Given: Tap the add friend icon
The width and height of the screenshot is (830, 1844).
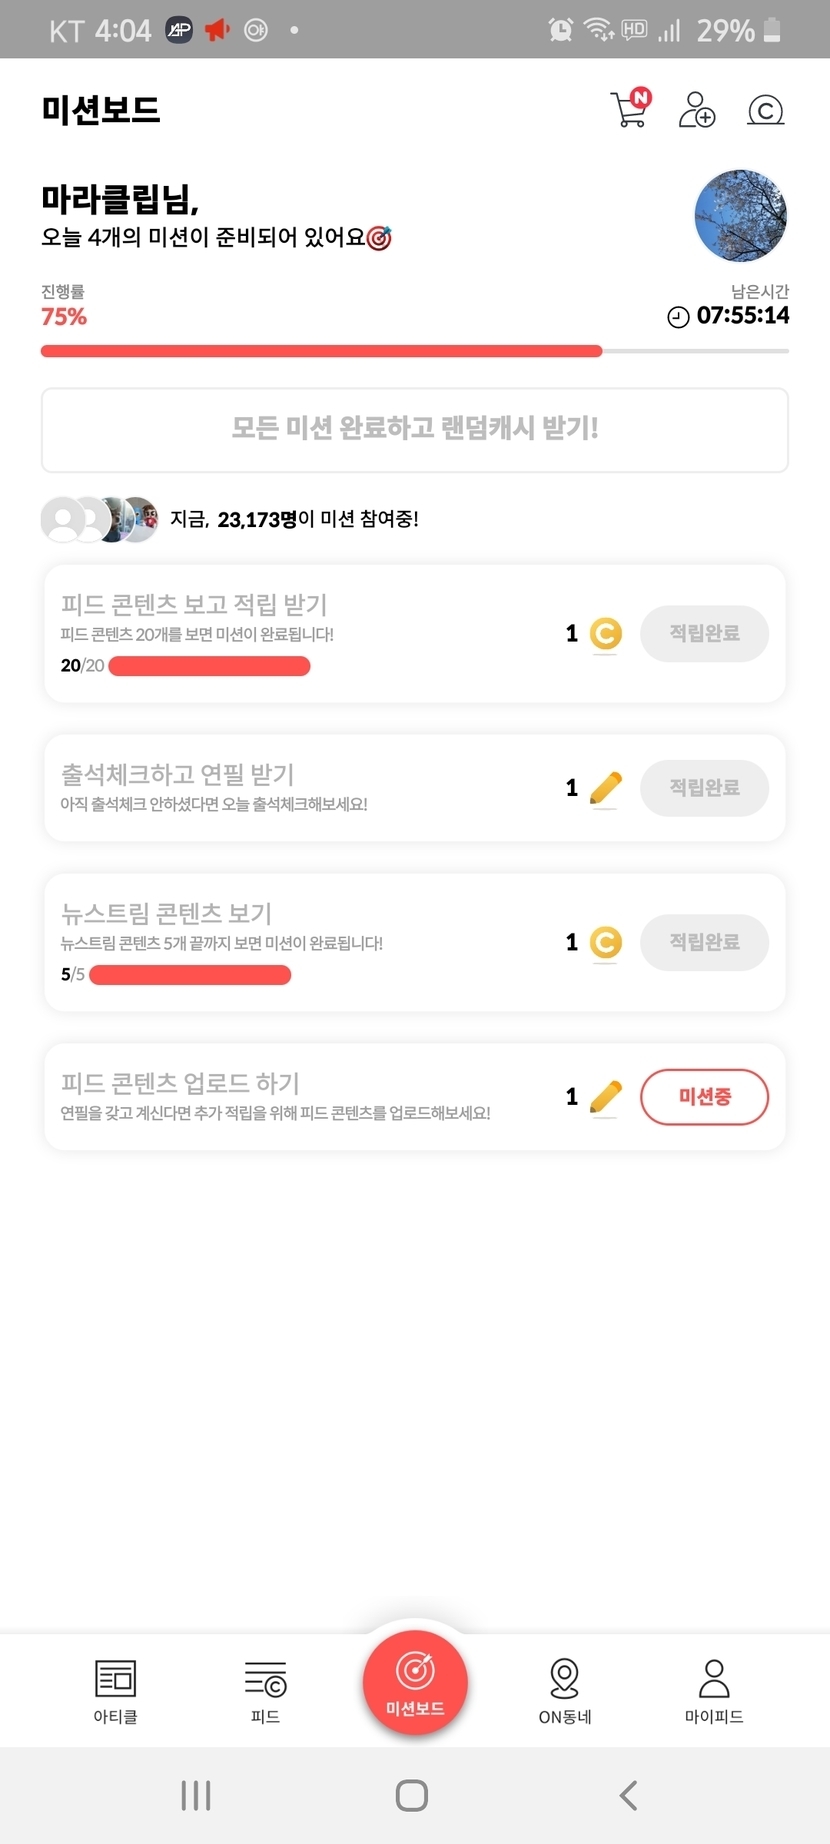Looking at the screenshot, I should (x=697, y=109).
